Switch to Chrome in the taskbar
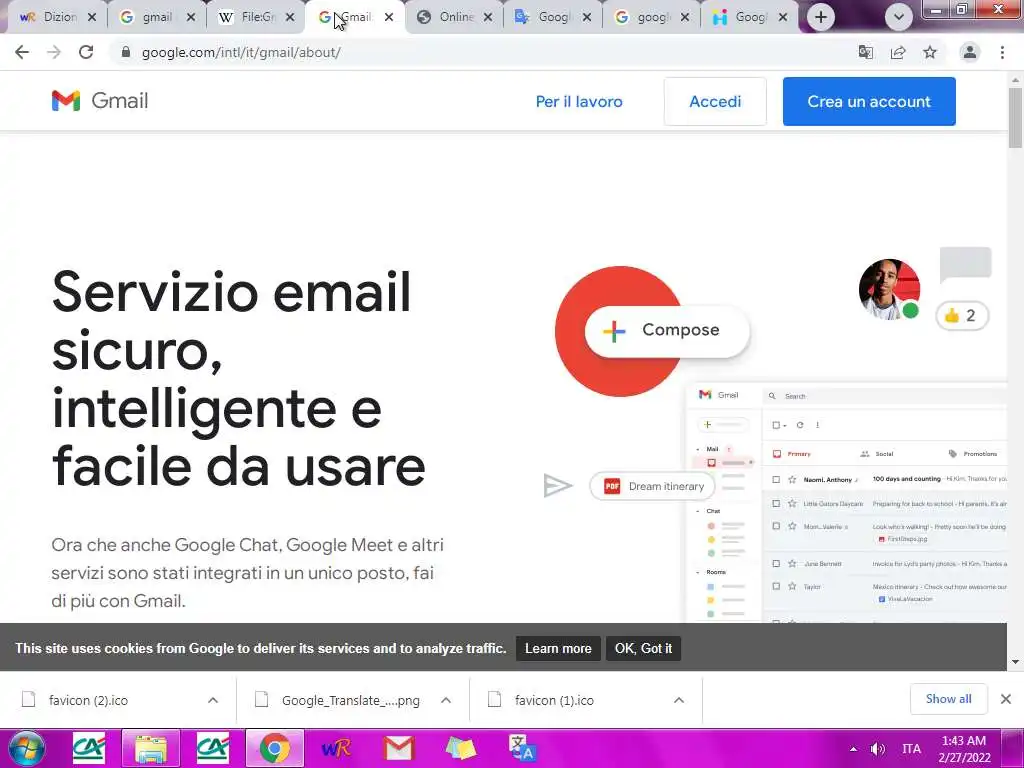This screenshot has height=768, width=1024. [x=274, y=748]
